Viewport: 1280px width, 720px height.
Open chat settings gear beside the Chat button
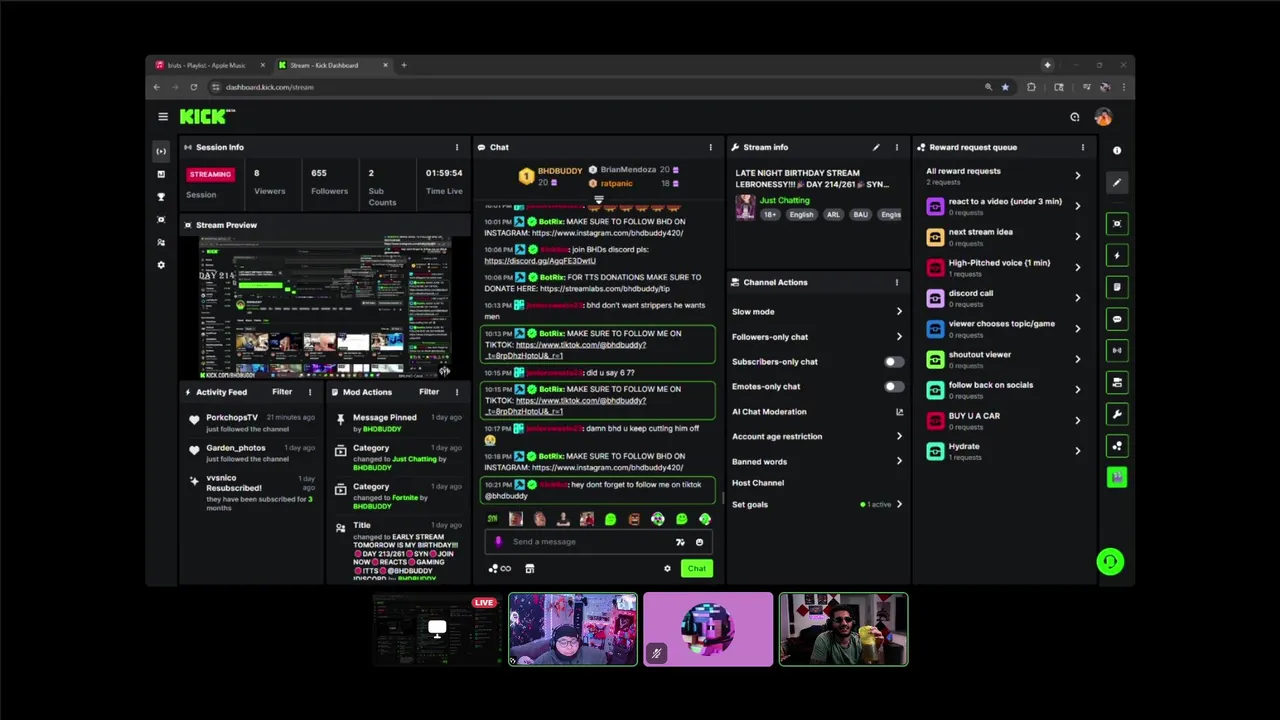[667, 569]
